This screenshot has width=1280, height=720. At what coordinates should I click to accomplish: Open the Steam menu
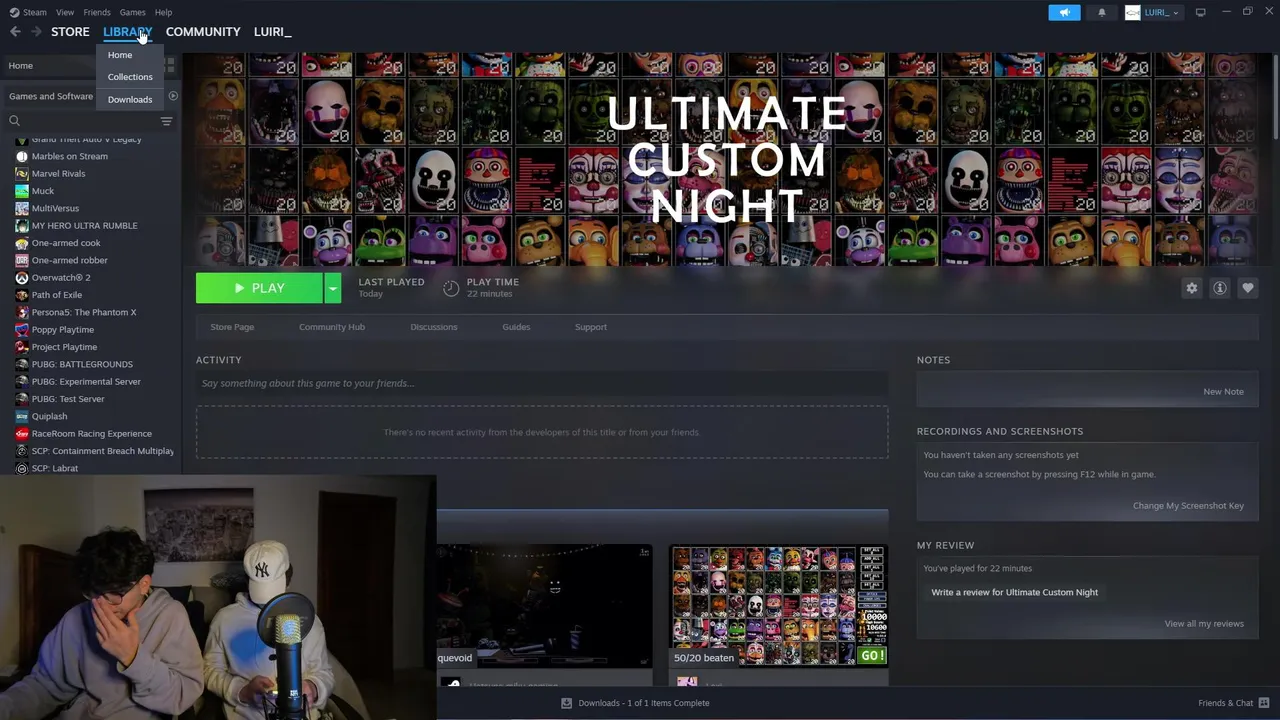pyautogui.click(x=35, y=12)
